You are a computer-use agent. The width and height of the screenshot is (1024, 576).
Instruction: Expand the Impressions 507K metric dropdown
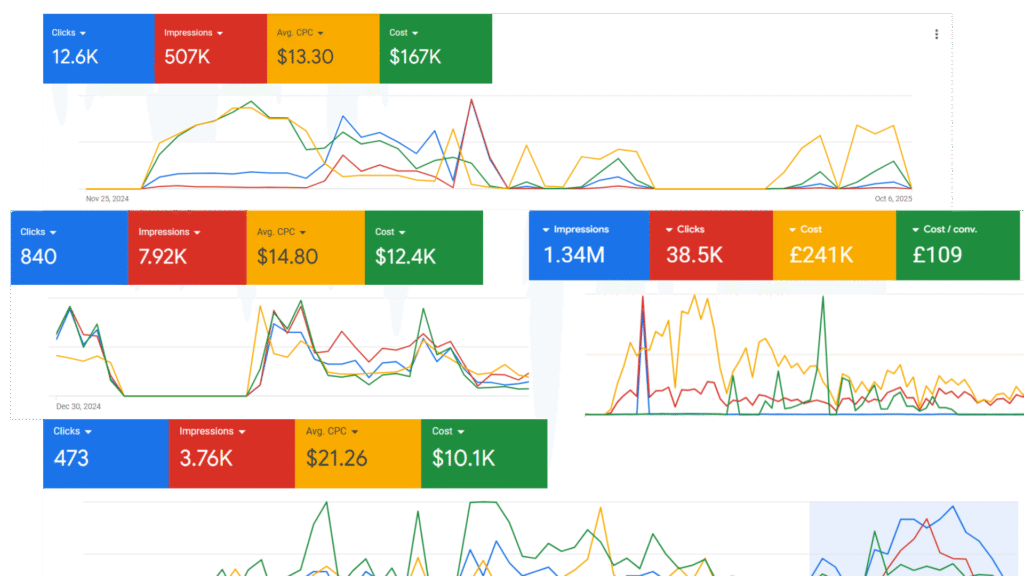[x=219, y=33]
